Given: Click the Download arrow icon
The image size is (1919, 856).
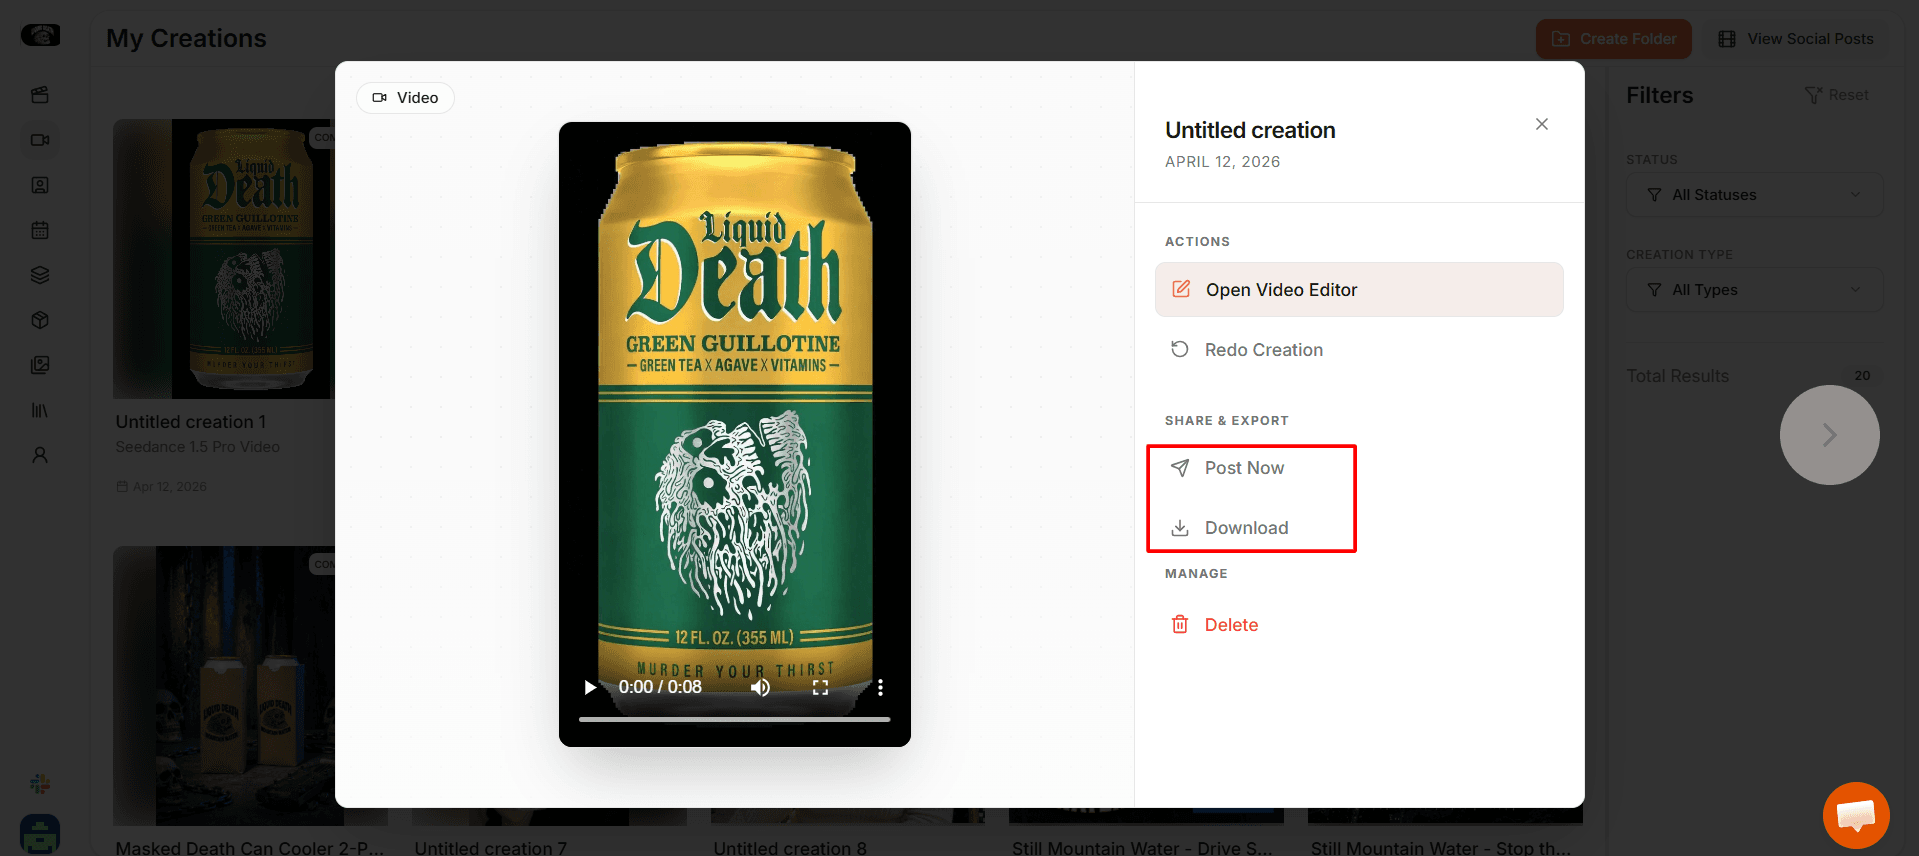Looking at the screenshot, I should 1180,528.
